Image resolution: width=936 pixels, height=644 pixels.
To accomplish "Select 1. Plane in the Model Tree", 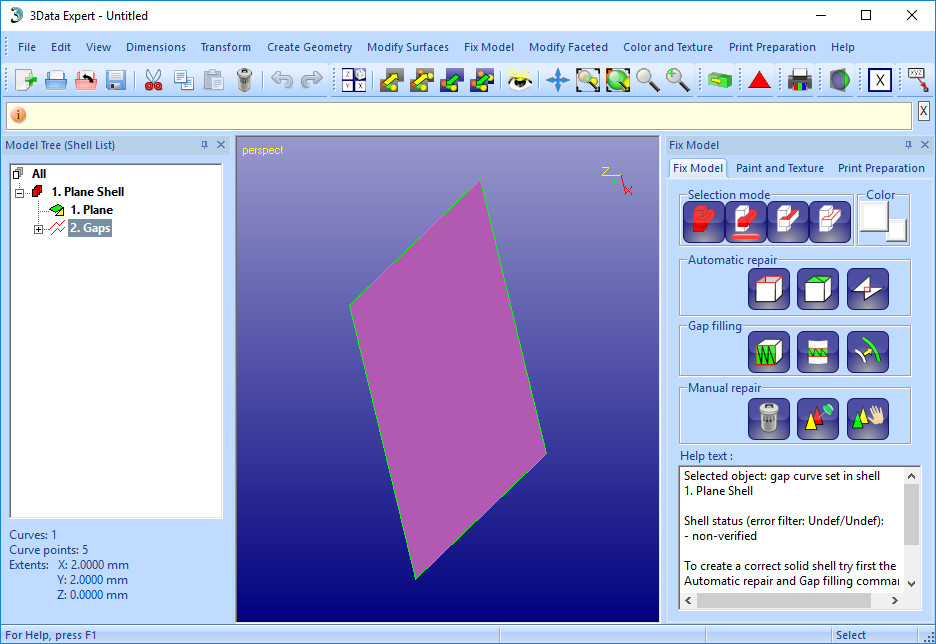I will [x=91, y=210].
